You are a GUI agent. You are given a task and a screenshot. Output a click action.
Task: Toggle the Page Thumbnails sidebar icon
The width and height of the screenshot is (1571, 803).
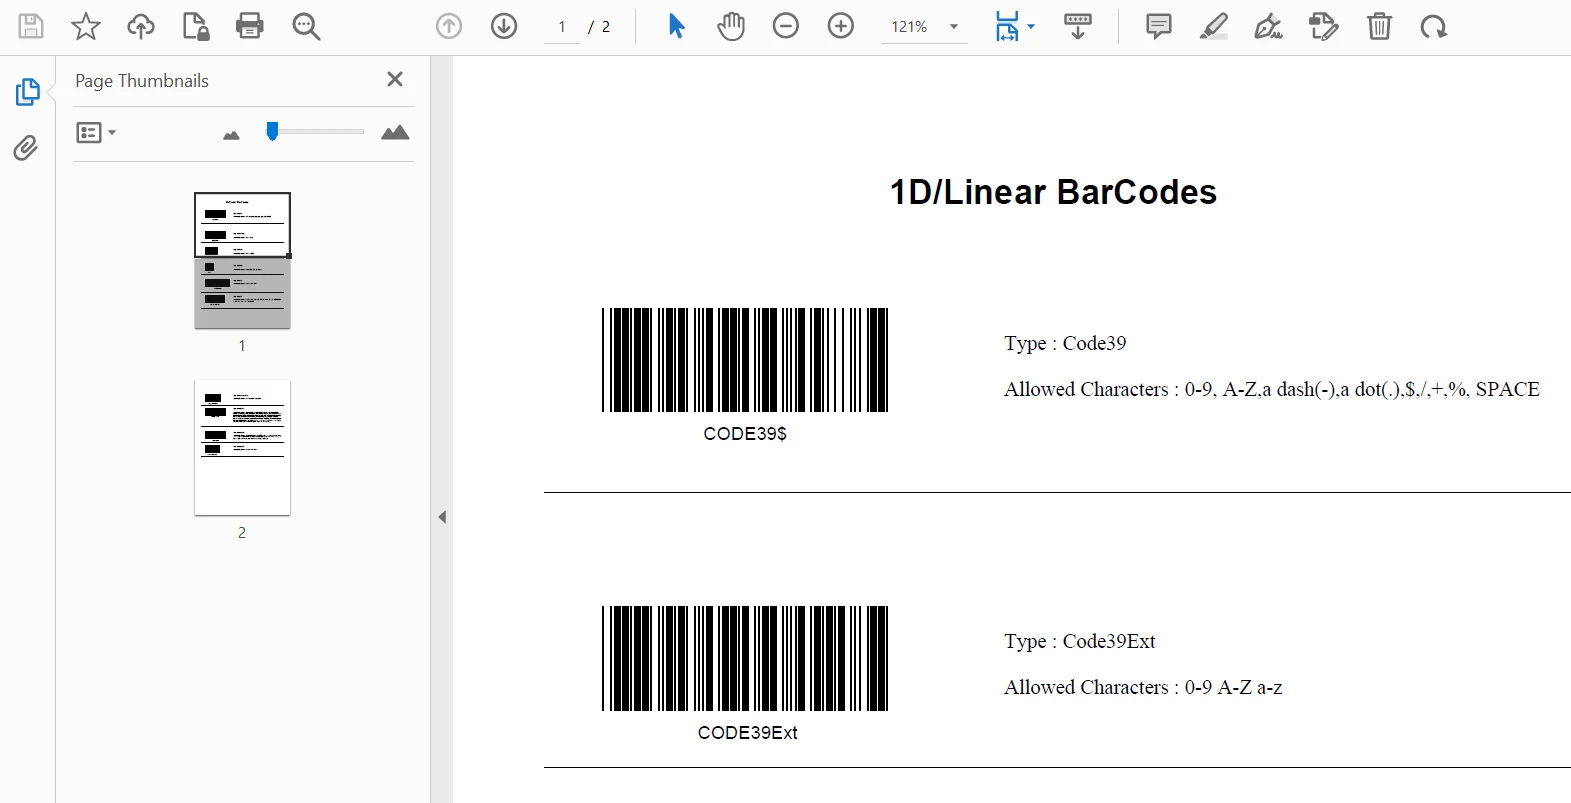(27, 92)
